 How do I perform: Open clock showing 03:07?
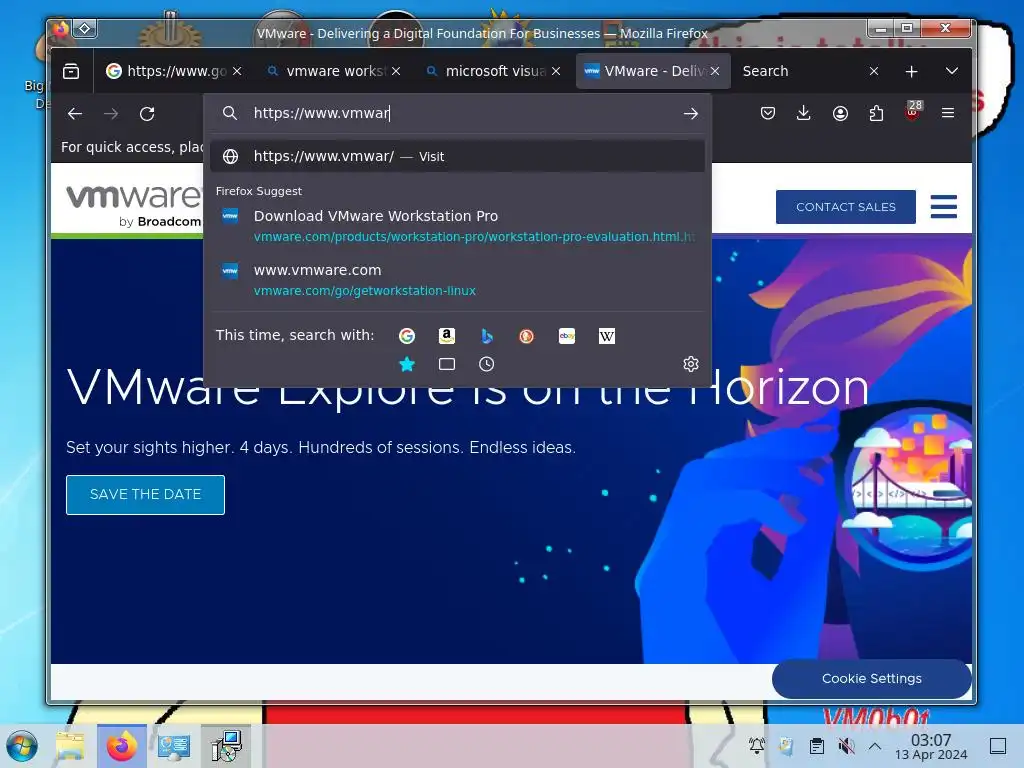point(931,746)
